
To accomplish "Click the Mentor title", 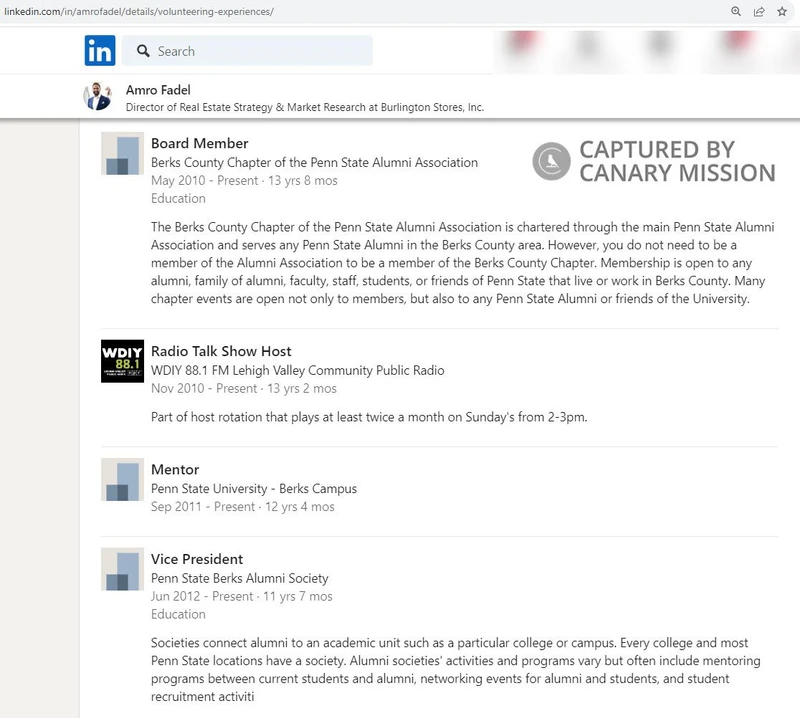I will pyautogui.click(x=175, y=469).
